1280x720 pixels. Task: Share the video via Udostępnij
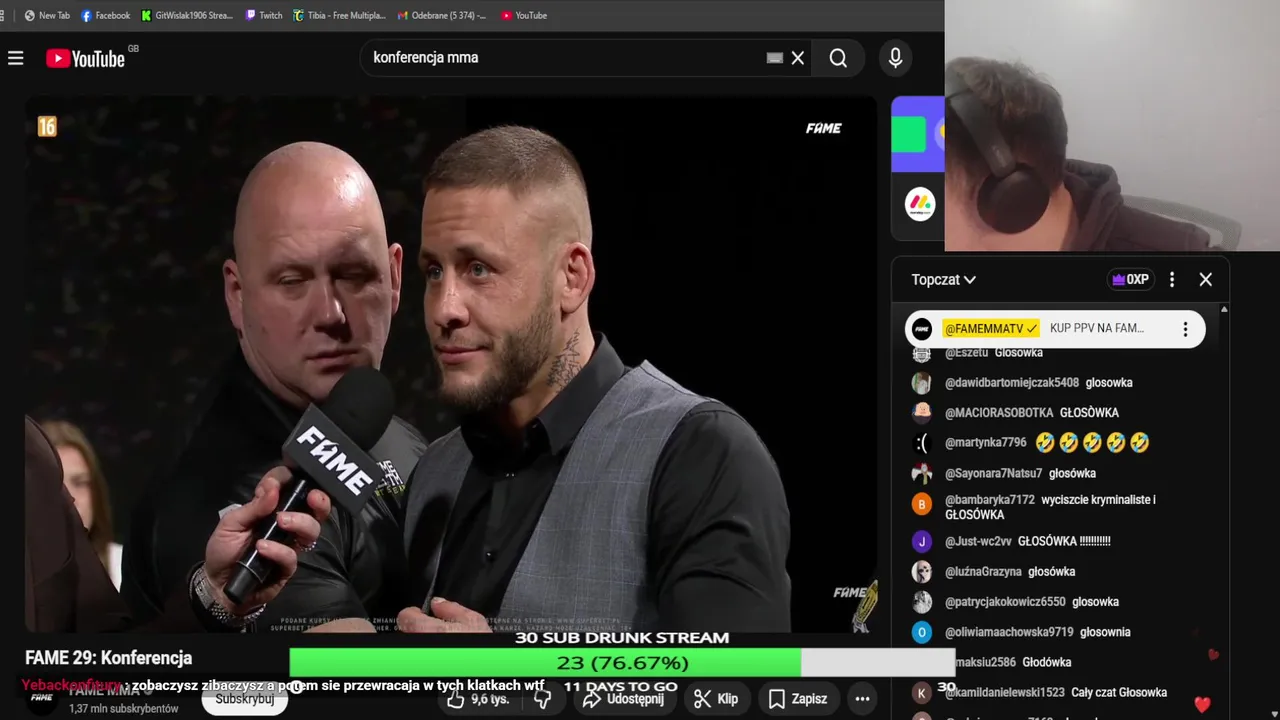(624, 699)
